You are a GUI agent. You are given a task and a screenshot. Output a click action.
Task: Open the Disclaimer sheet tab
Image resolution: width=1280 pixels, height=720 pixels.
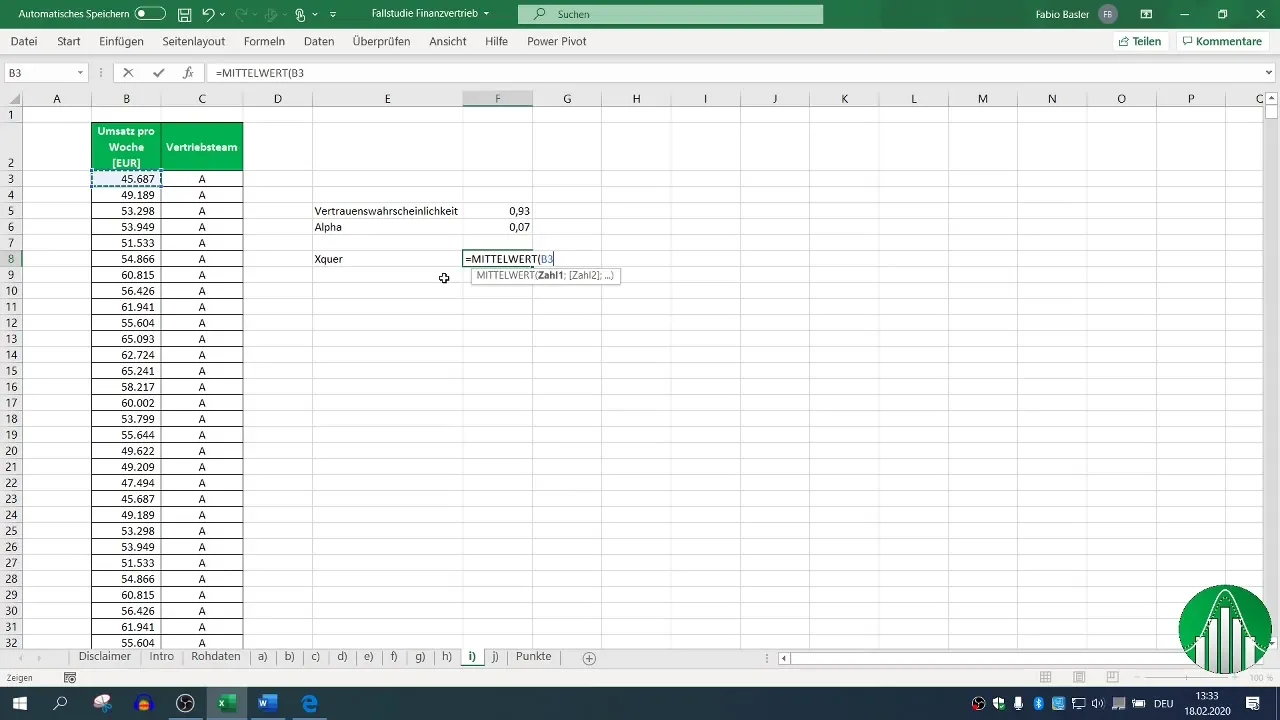105,657
